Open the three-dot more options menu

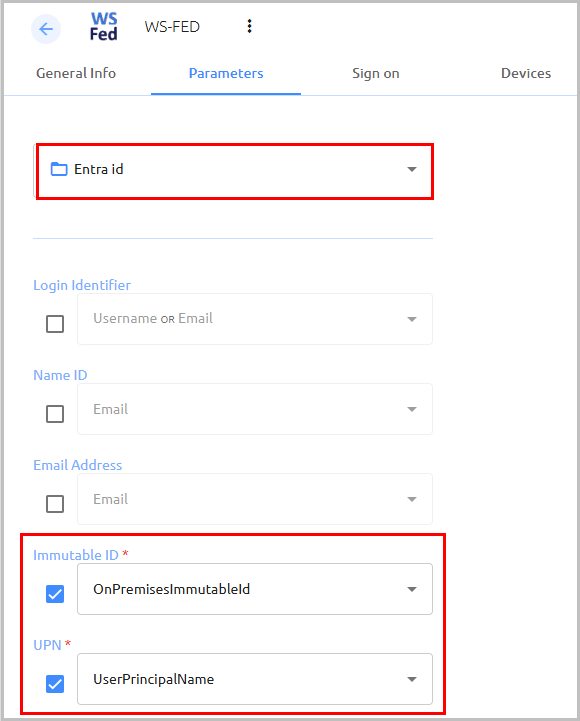pyautogui.click(x=249, y=26)
